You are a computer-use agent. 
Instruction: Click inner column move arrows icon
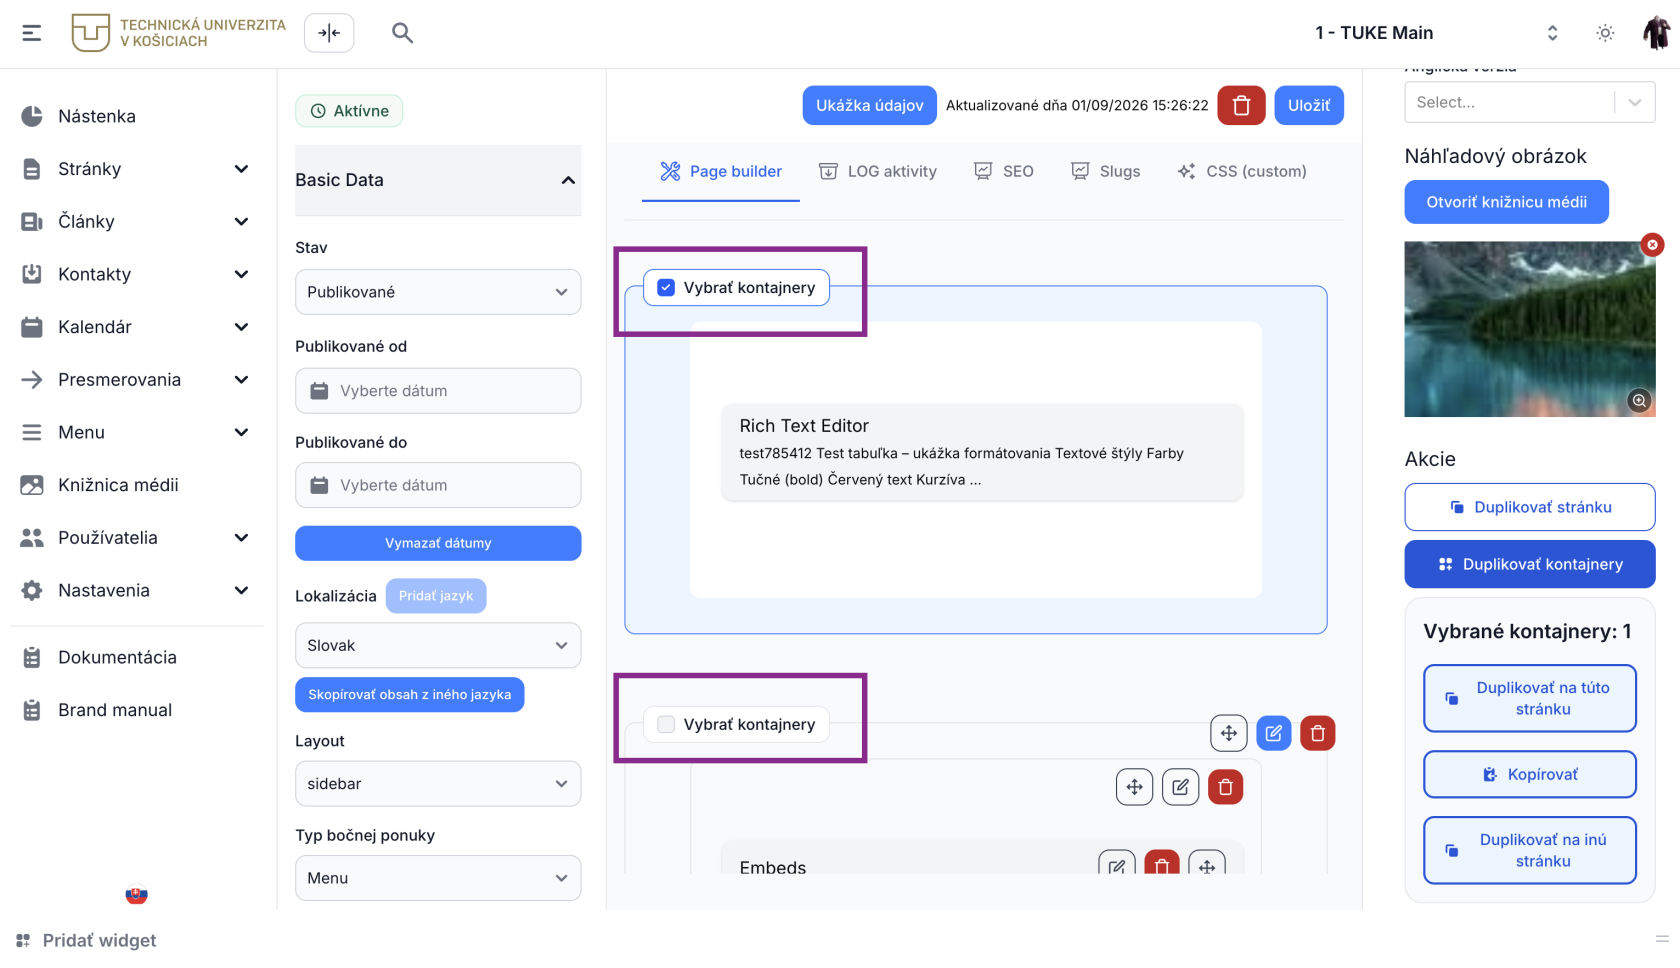[1134, 787]
